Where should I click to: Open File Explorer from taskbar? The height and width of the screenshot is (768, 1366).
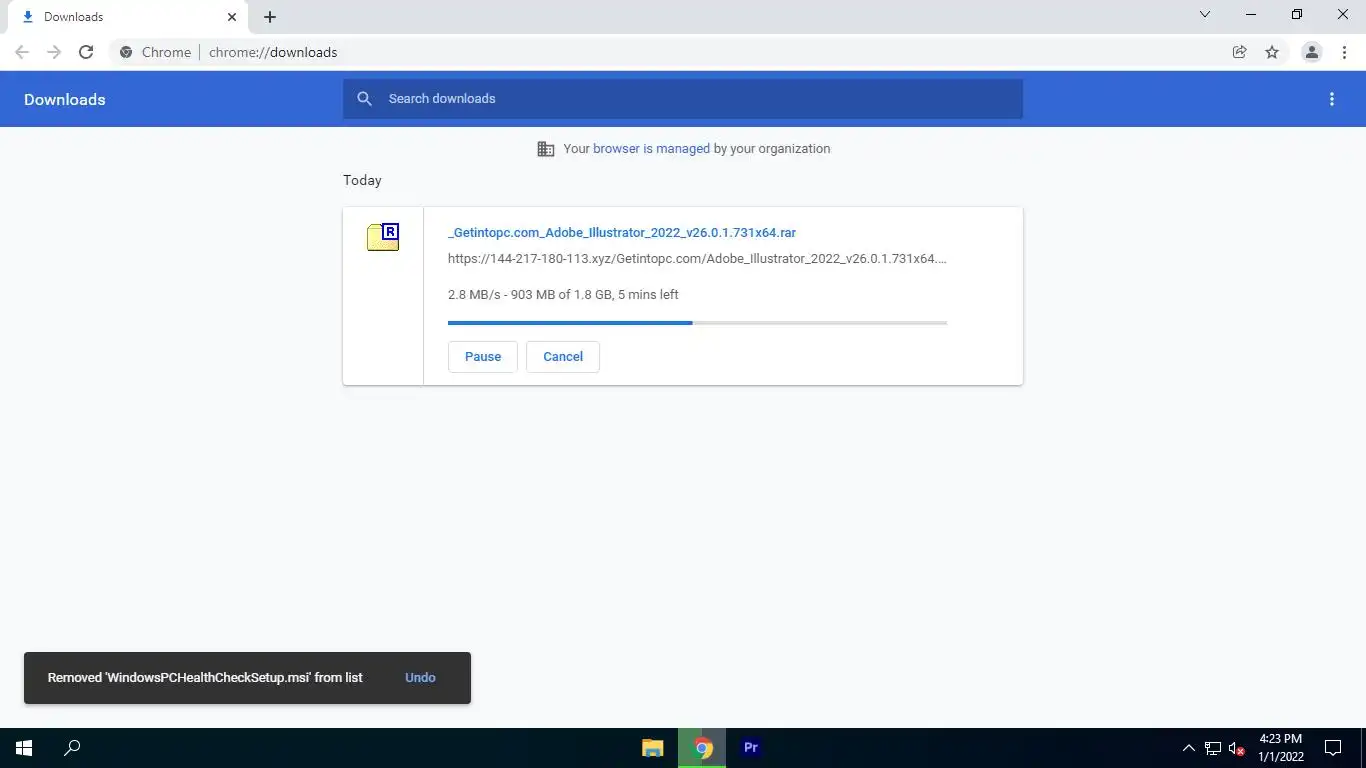tap(653, 748)
